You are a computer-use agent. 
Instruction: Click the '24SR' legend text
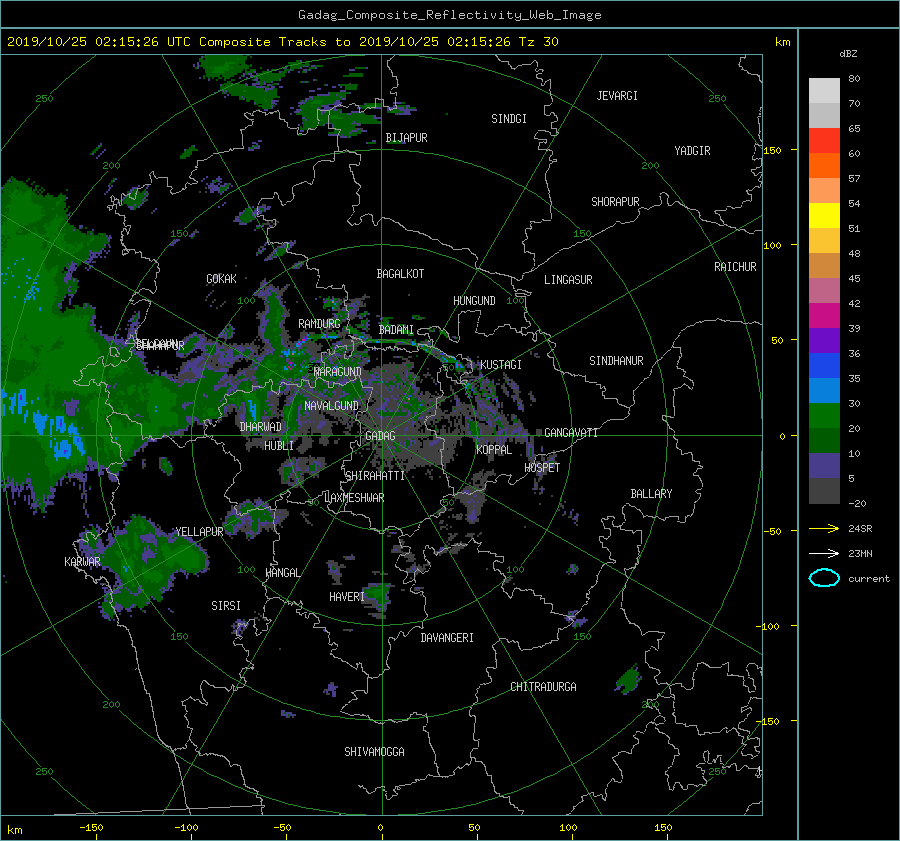pyautogui.click(x=860, y=529)
